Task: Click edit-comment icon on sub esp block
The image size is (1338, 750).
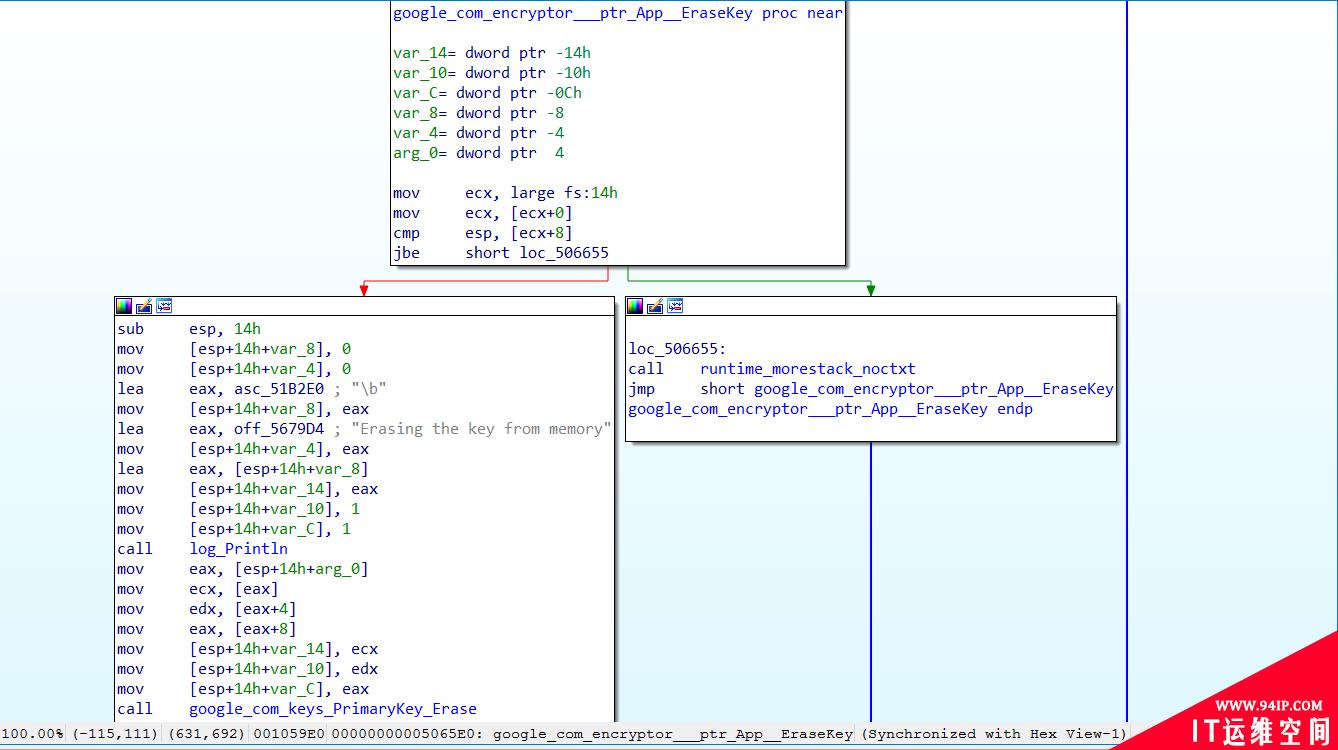Action: click(x=144, y=306)
